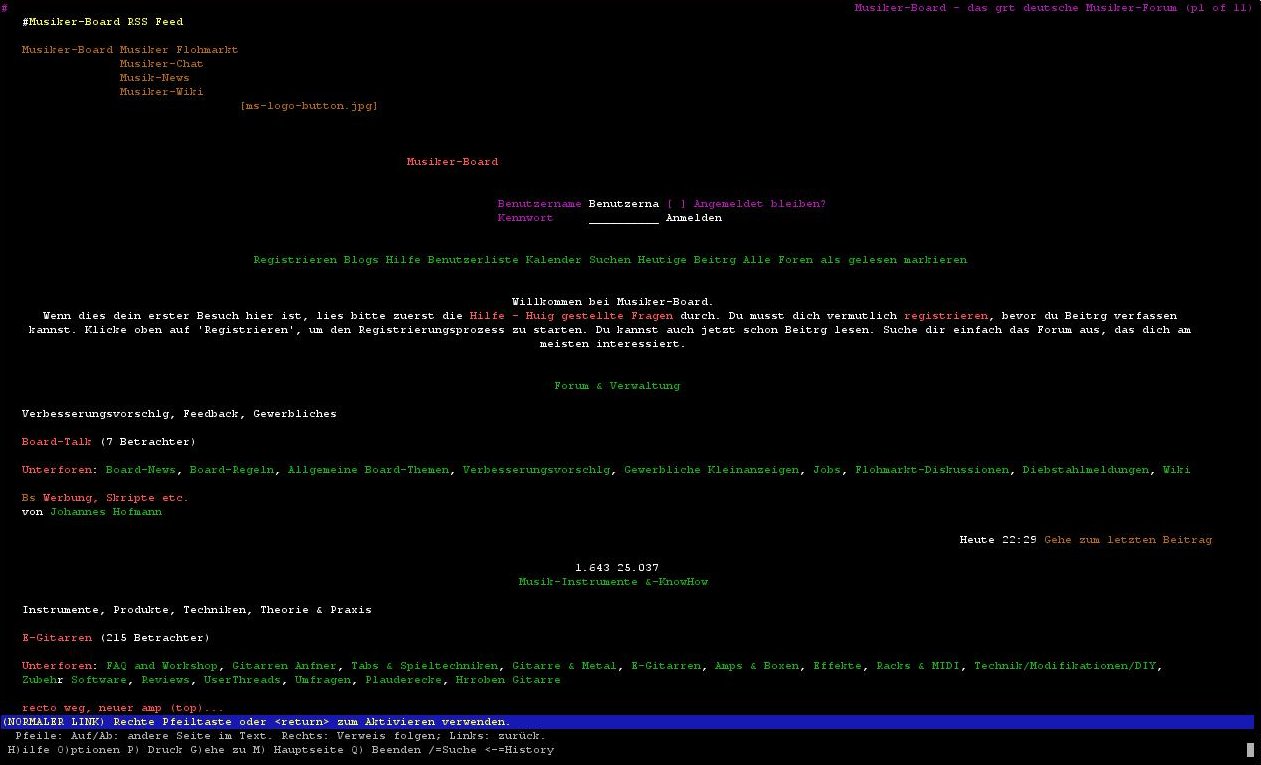Click Alle Foren als gelesen markieren
Image resolution: width=1261 pixels, height=765 pixels.
855,260
